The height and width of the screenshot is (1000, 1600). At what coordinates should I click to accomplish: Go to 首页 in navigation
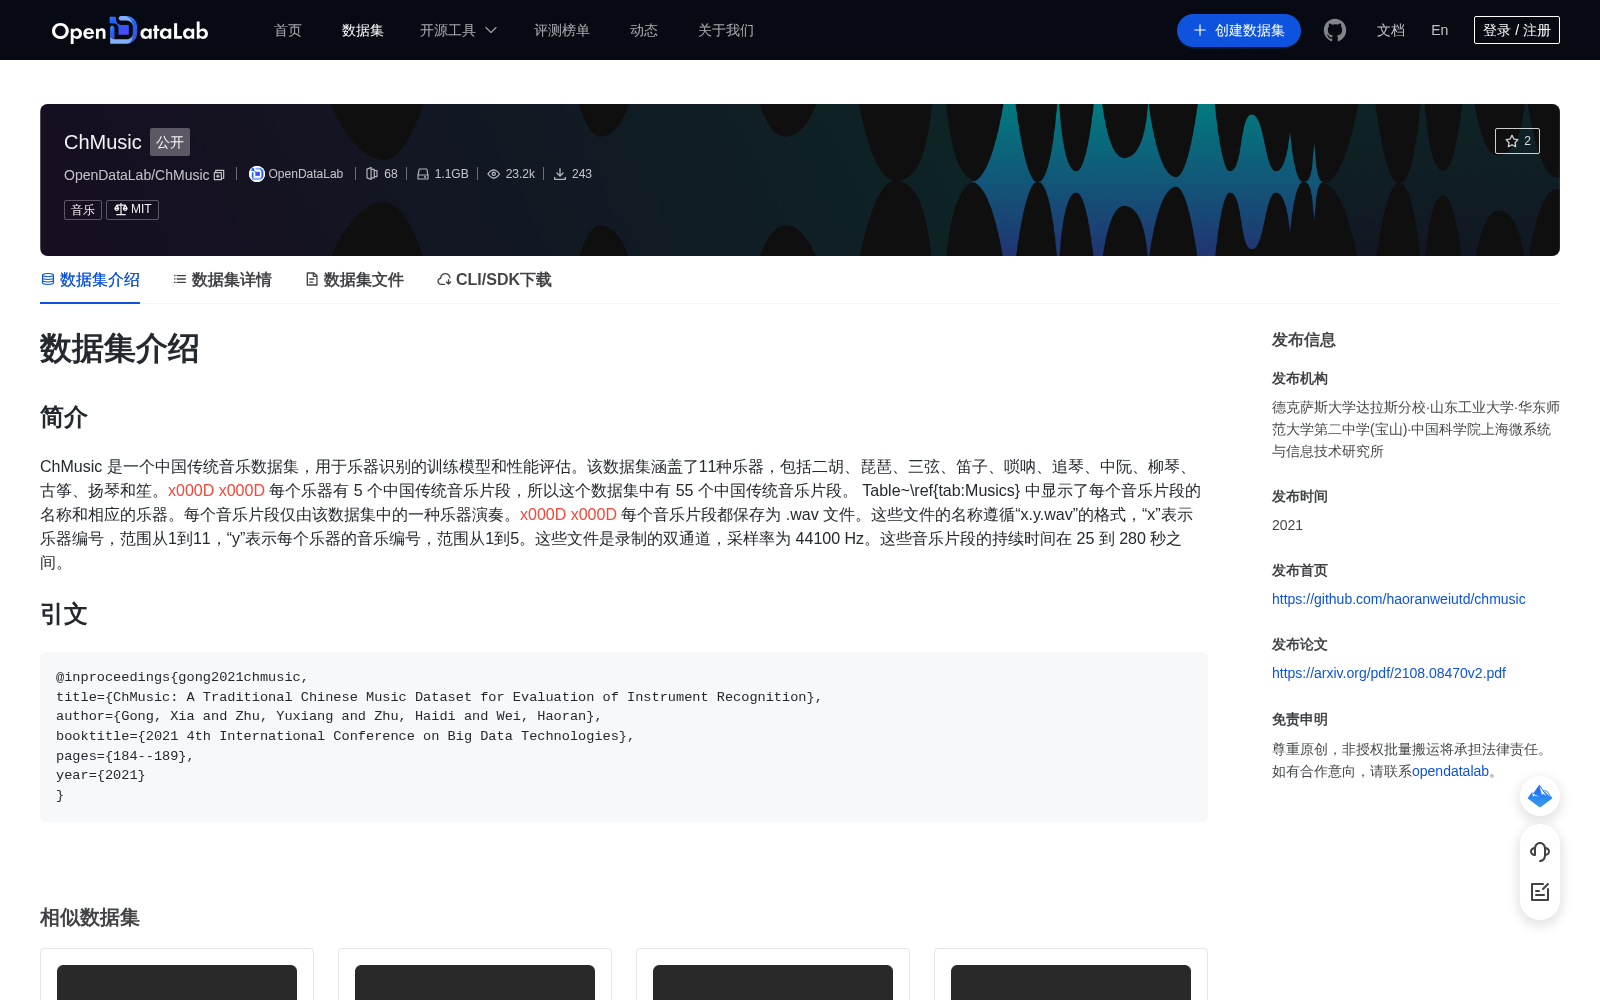click(288, 30)
